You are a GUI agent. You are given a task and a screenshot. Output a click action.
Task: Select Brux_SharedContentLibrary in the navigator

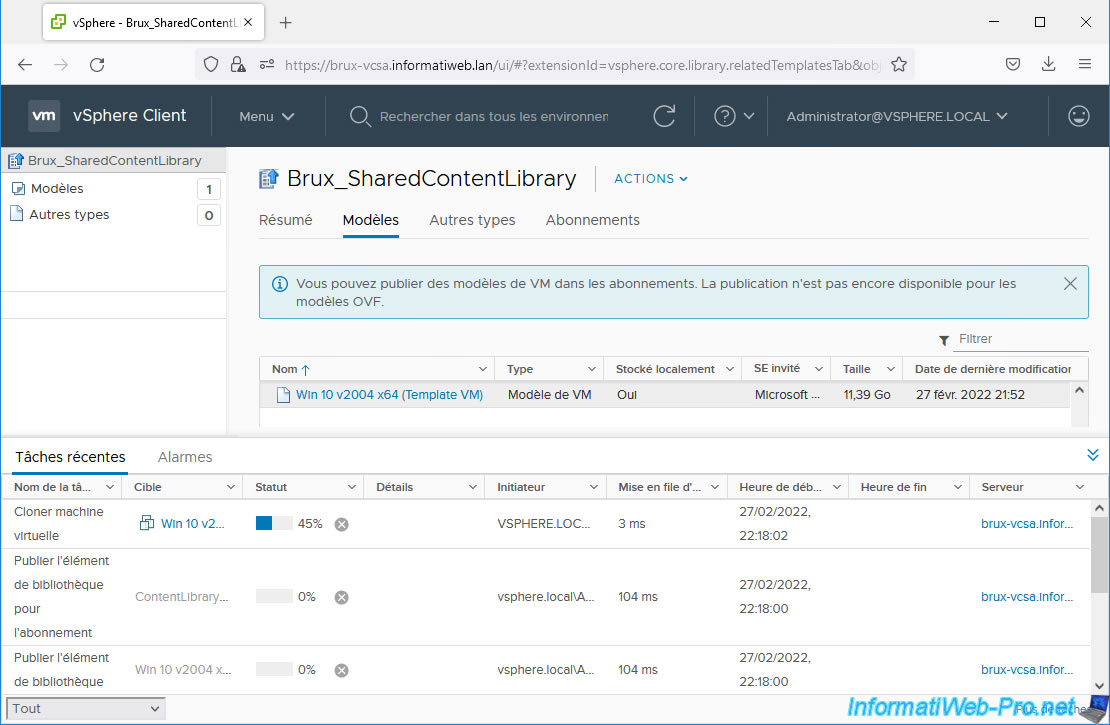(x=115, y=161)
